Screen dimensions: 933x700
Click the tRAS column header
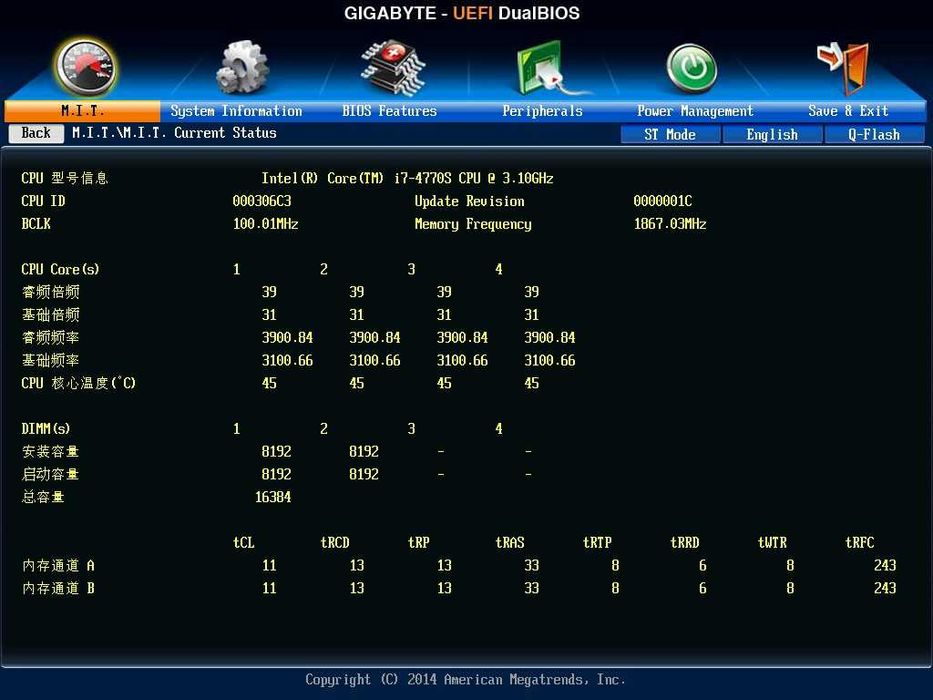tap(510, 542)
